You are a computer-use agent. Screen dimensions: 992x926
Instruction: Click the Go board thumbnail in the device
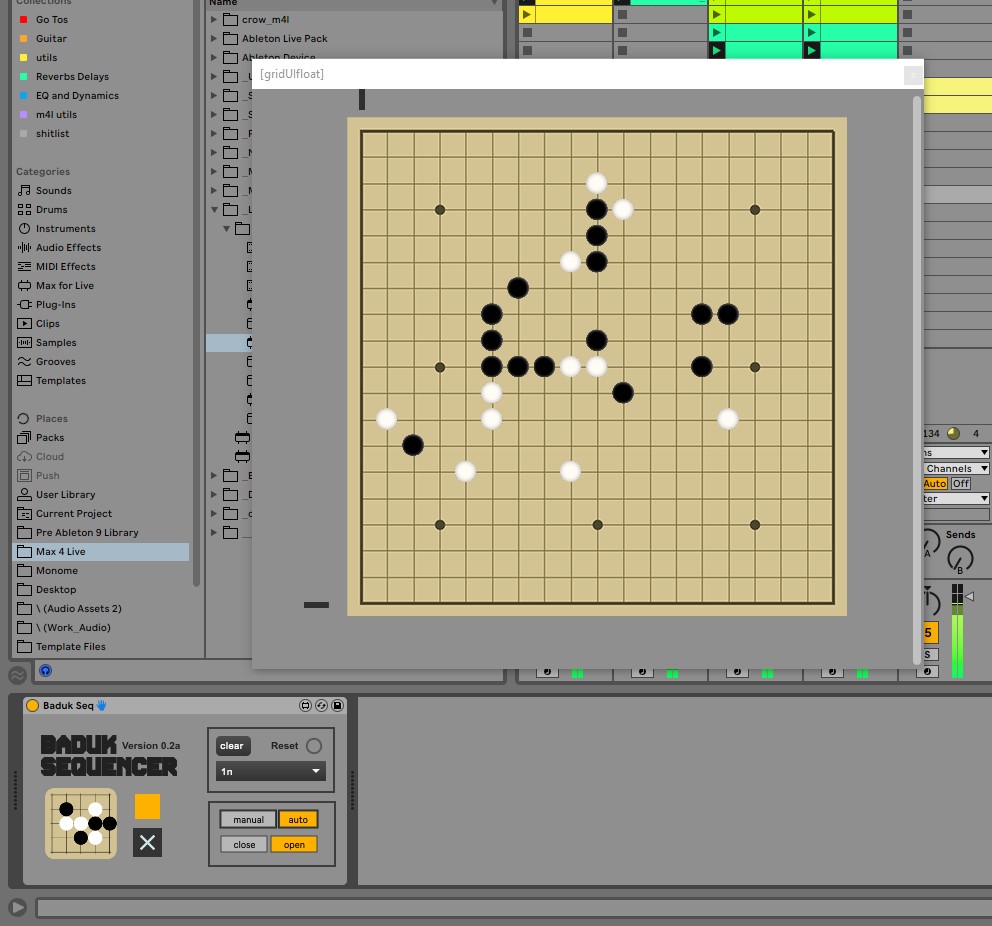pyautogui.click(x=81, y=823)
